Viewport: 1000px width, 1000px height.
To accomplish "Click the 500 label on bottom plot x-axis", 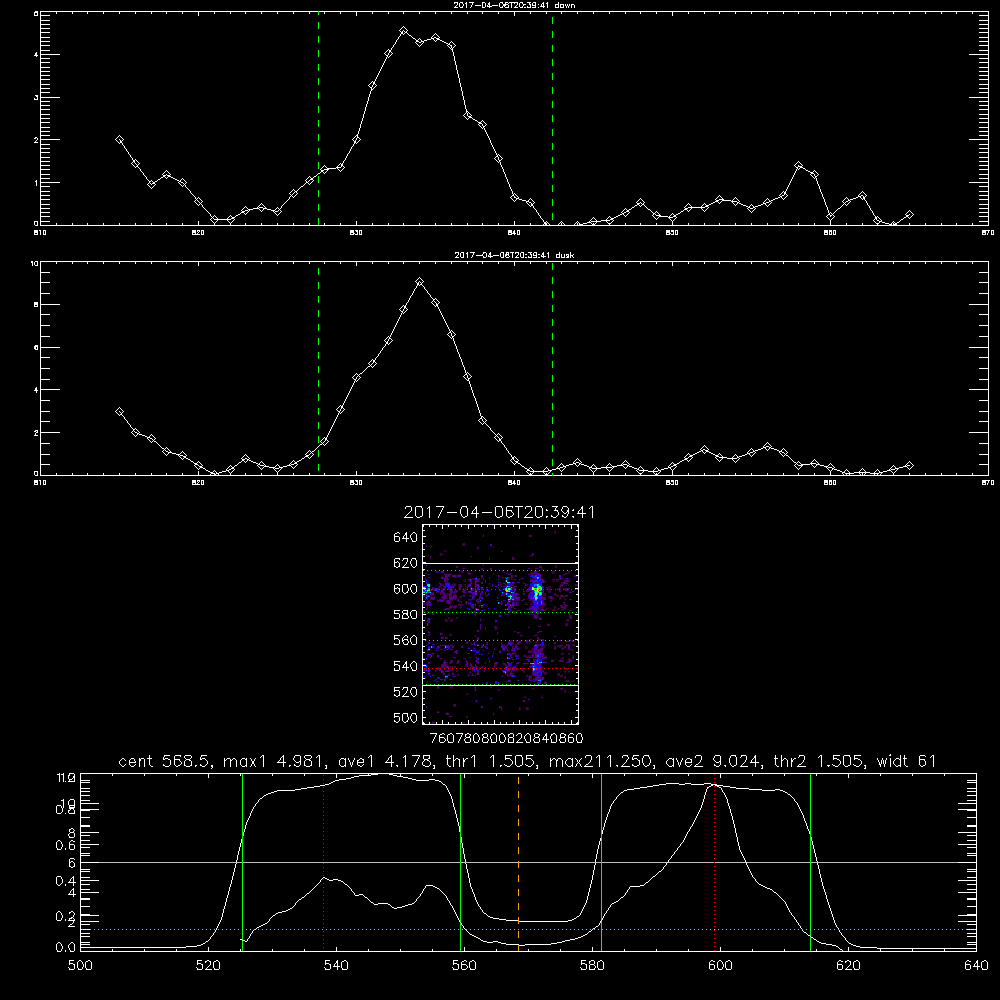I will pos(80,966).
